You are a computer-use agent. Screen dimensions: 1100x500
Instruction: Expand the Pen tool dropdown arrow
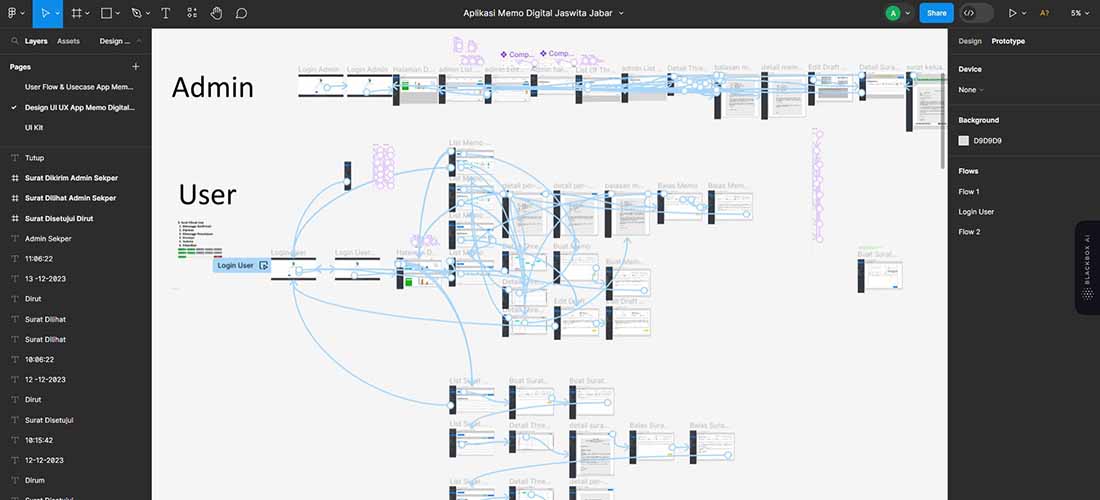(x=147, y=13)
